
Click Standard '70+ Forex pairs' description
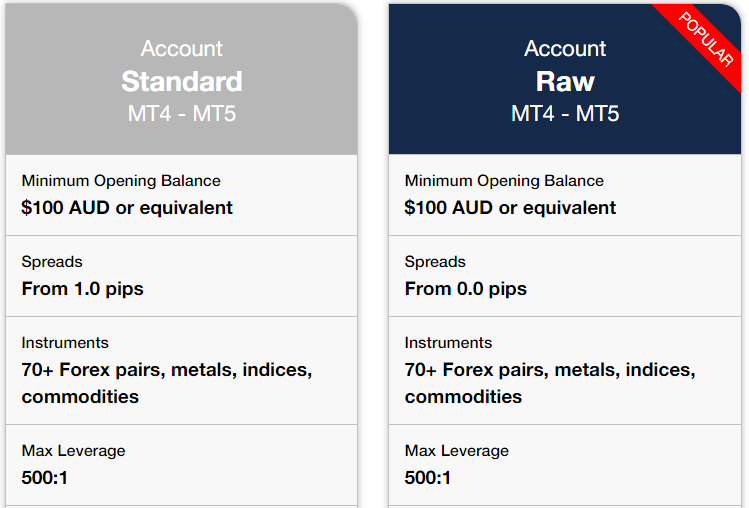[x=167, y=383]
